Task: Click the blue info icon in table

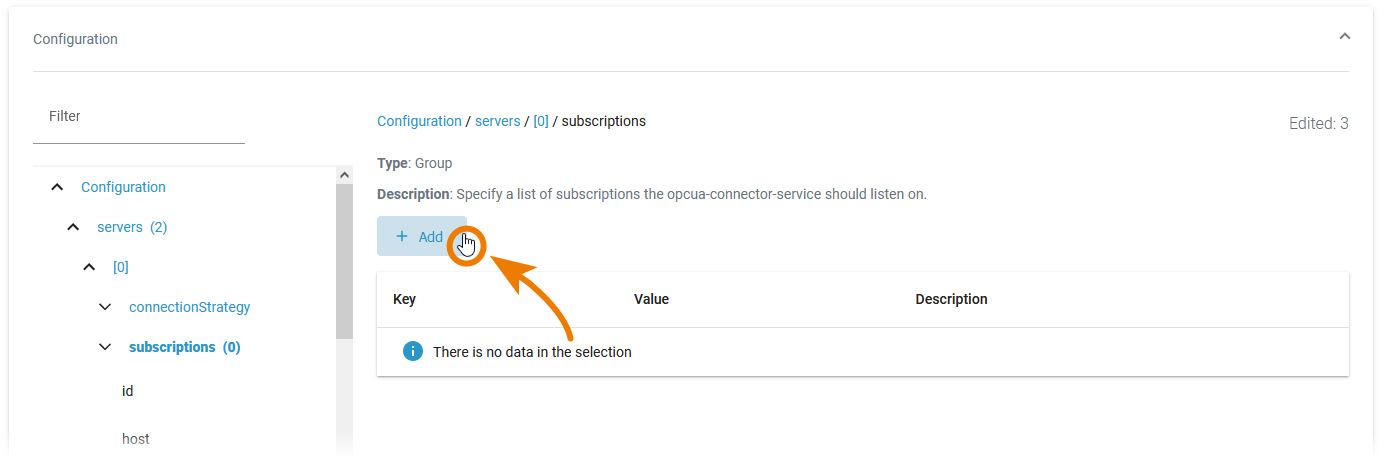Action: pos(412,352)
